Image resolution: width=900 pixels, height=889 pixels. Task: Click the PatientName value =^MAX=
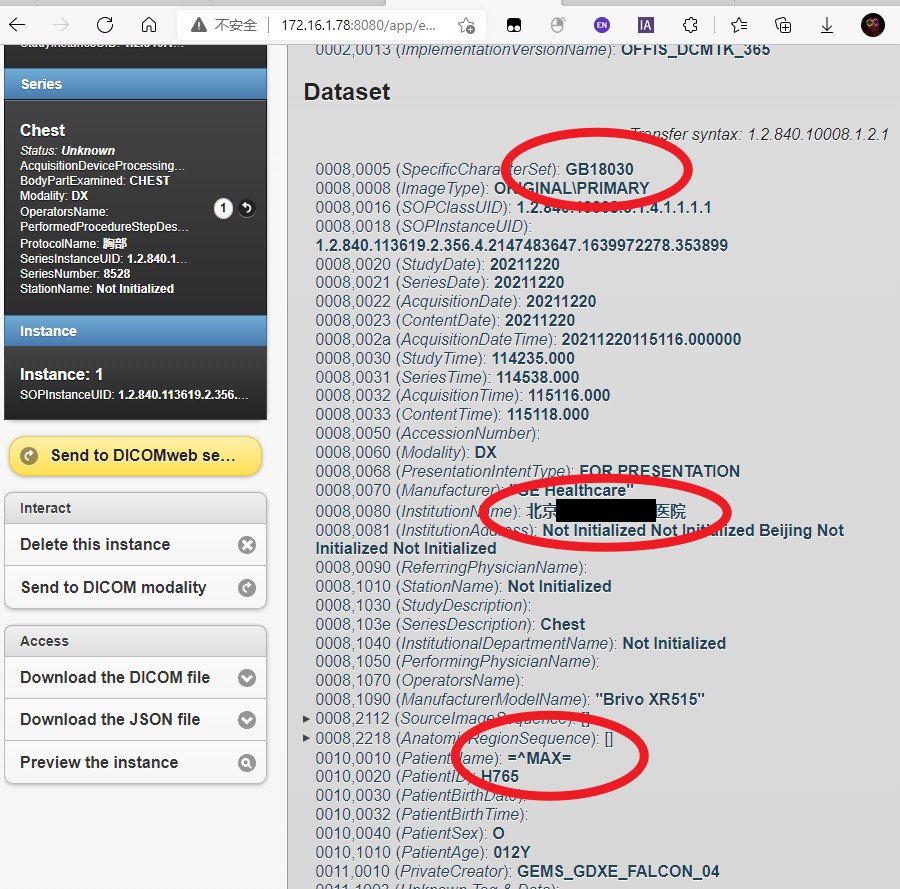(x=539, y=758)
